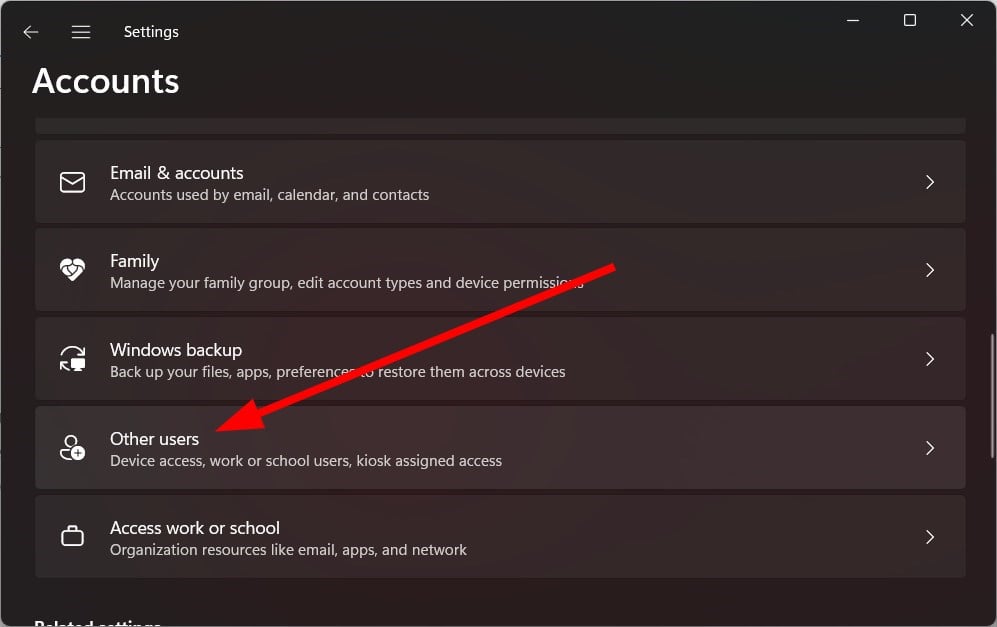Screen dimensions: 997x627
Task: Click the Other users person-plus icon
Action: click(x=72, y=448)
